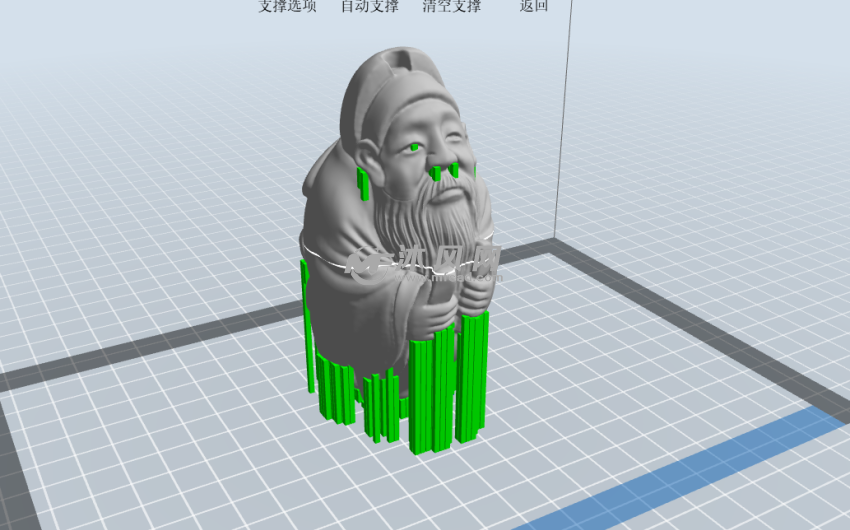Select the green support under the eye

414,149
